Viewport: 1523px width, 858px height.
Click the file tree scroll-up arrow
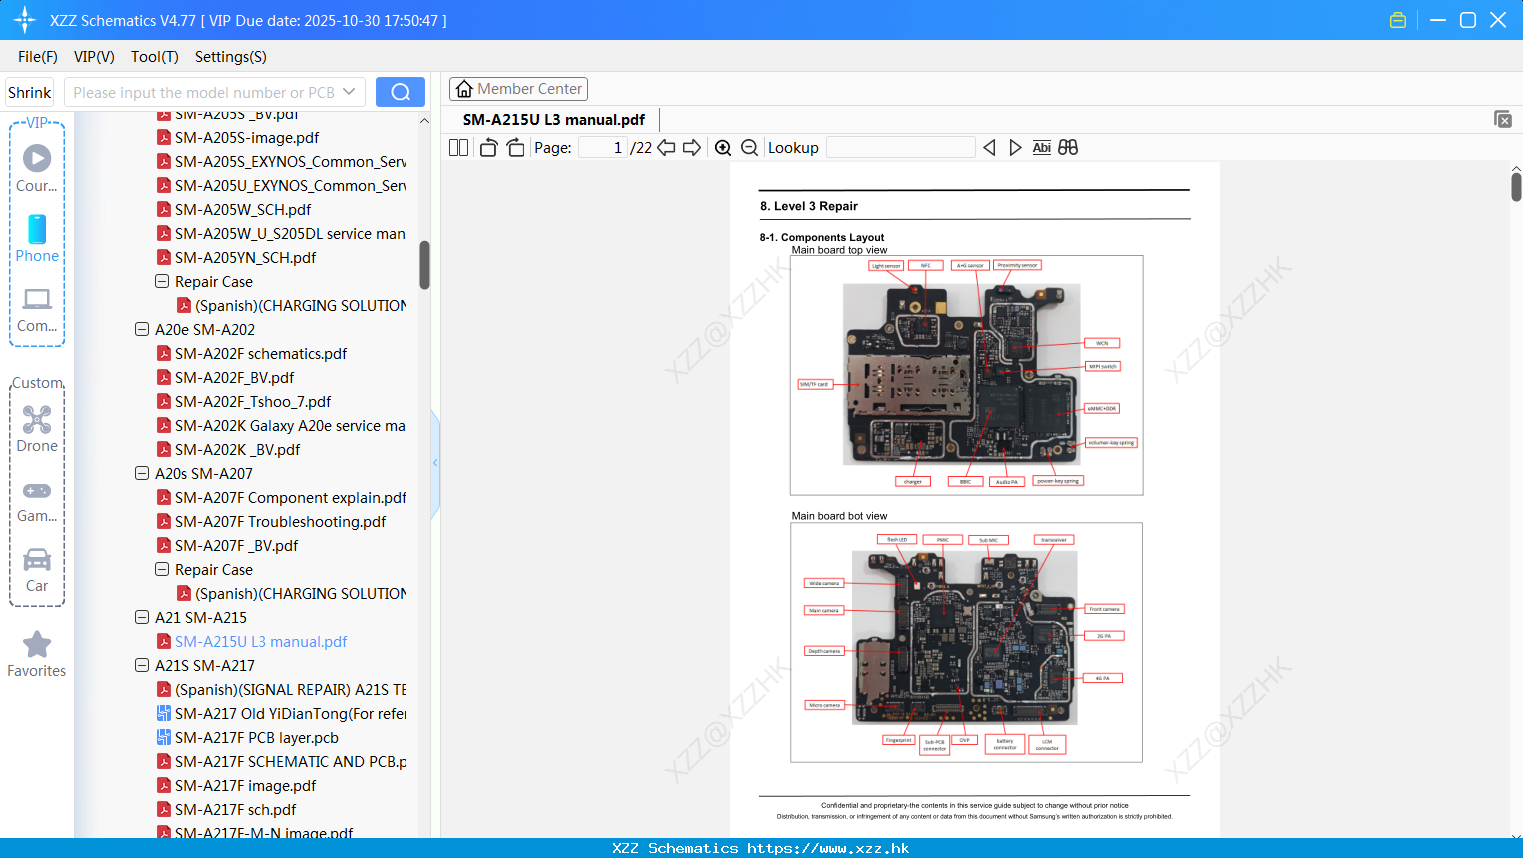coord(424,120)
